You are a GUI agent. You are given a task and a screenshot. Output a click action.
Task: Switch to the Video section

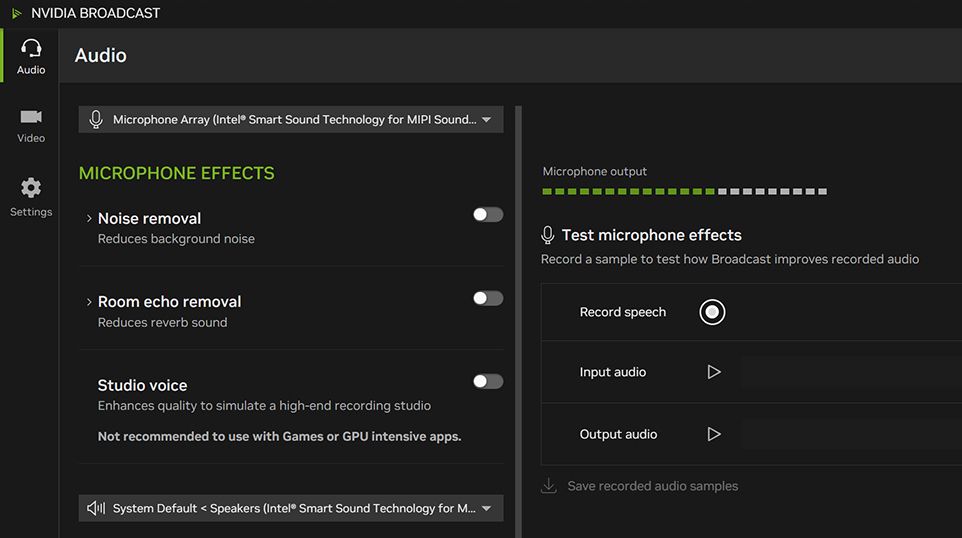[31, 126]
